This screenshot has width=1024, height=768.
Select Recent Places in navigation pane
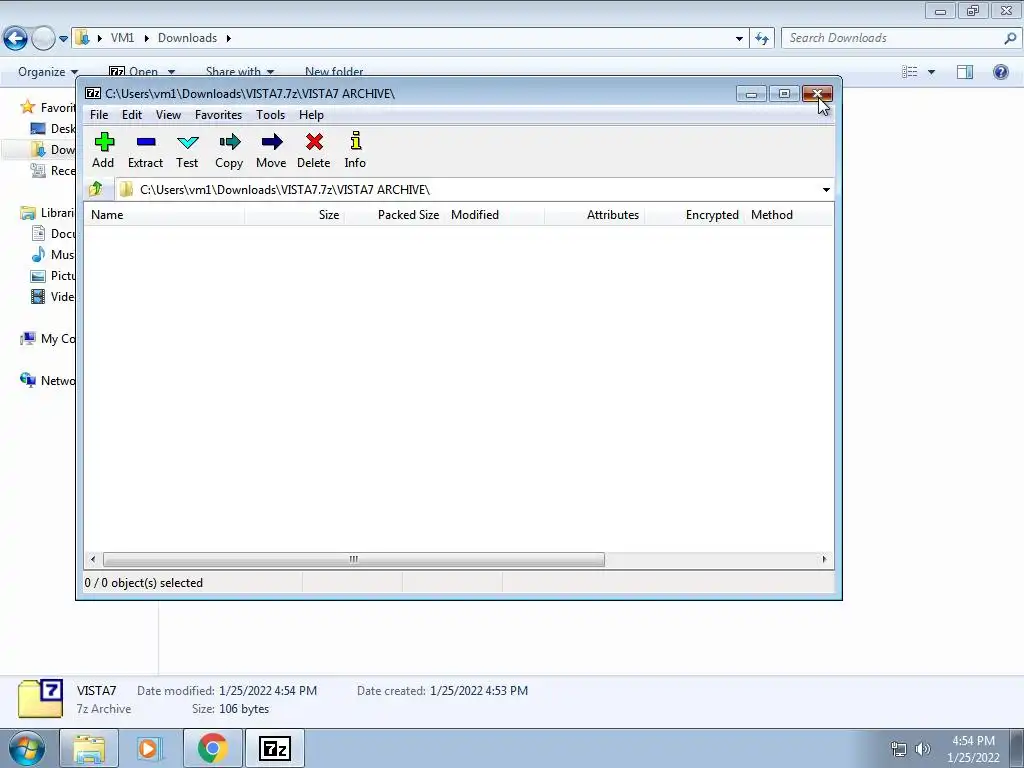coord(53,170)
